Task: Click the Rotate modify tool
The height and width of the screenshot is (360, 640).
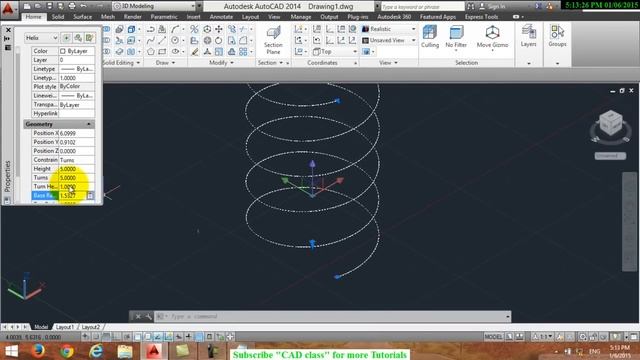Action: coord(219,40)
